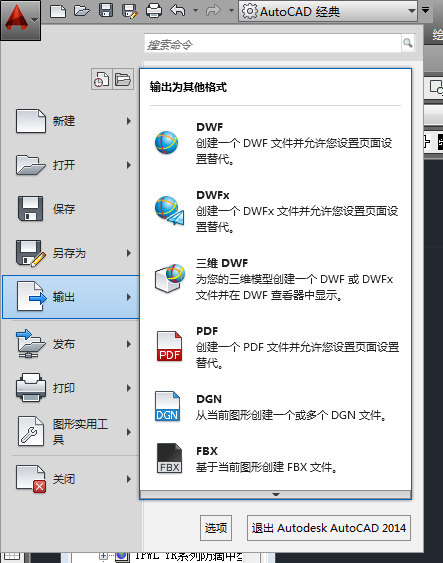
Task: Click the New file icon in quick access toolbar
Action: [x=58, y=11]
